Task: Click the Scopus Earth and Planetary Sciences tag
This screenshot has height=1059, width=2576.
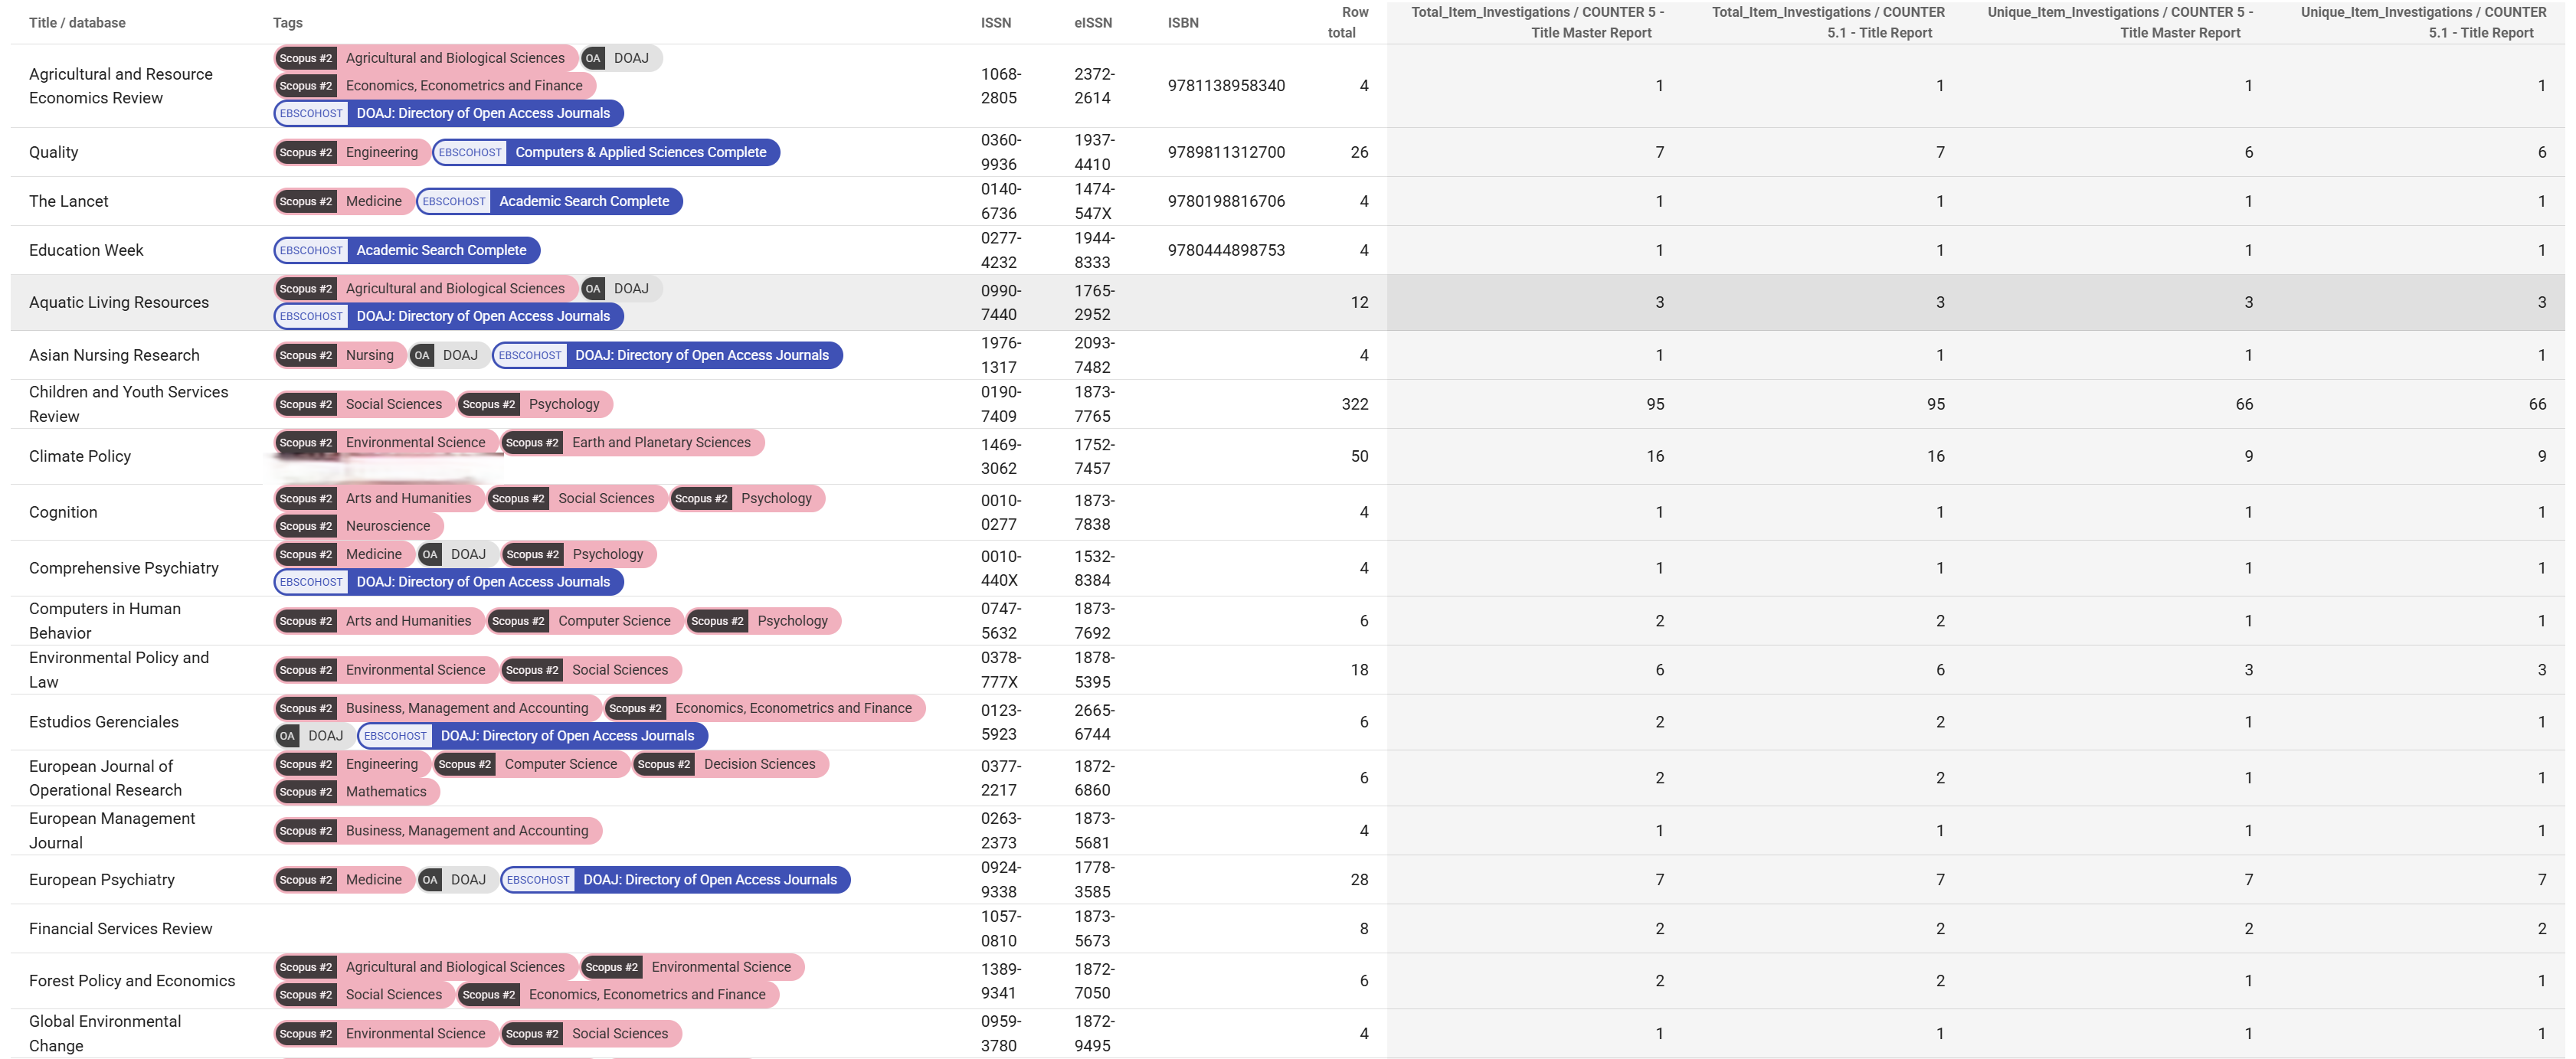Action: (631, 442)
